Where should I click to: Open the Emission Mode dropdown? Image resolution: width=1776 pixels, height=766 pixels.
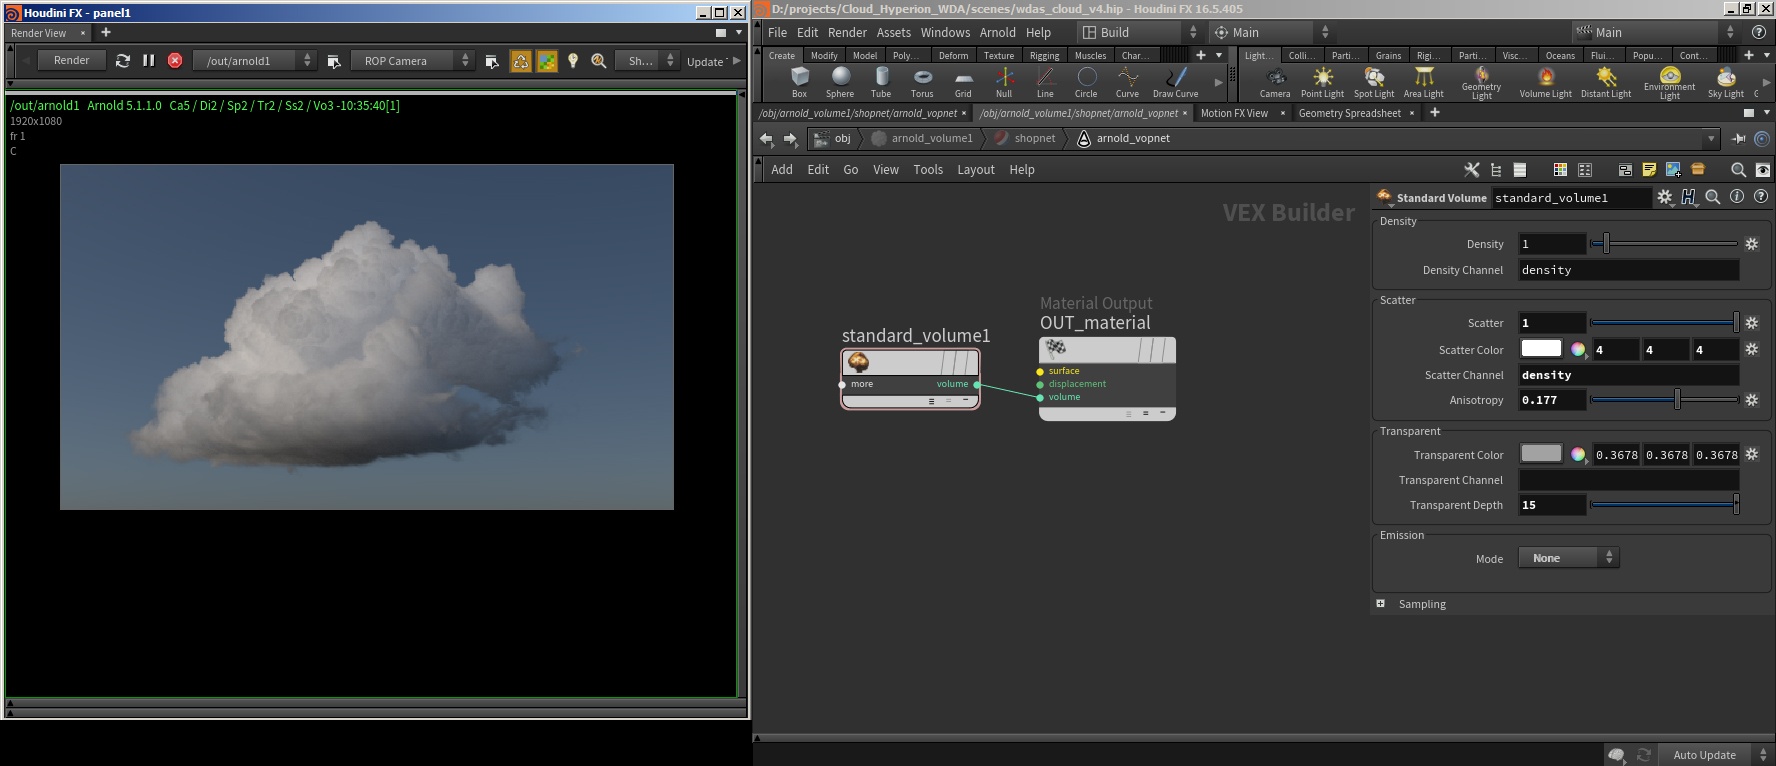pos(1568,558)
